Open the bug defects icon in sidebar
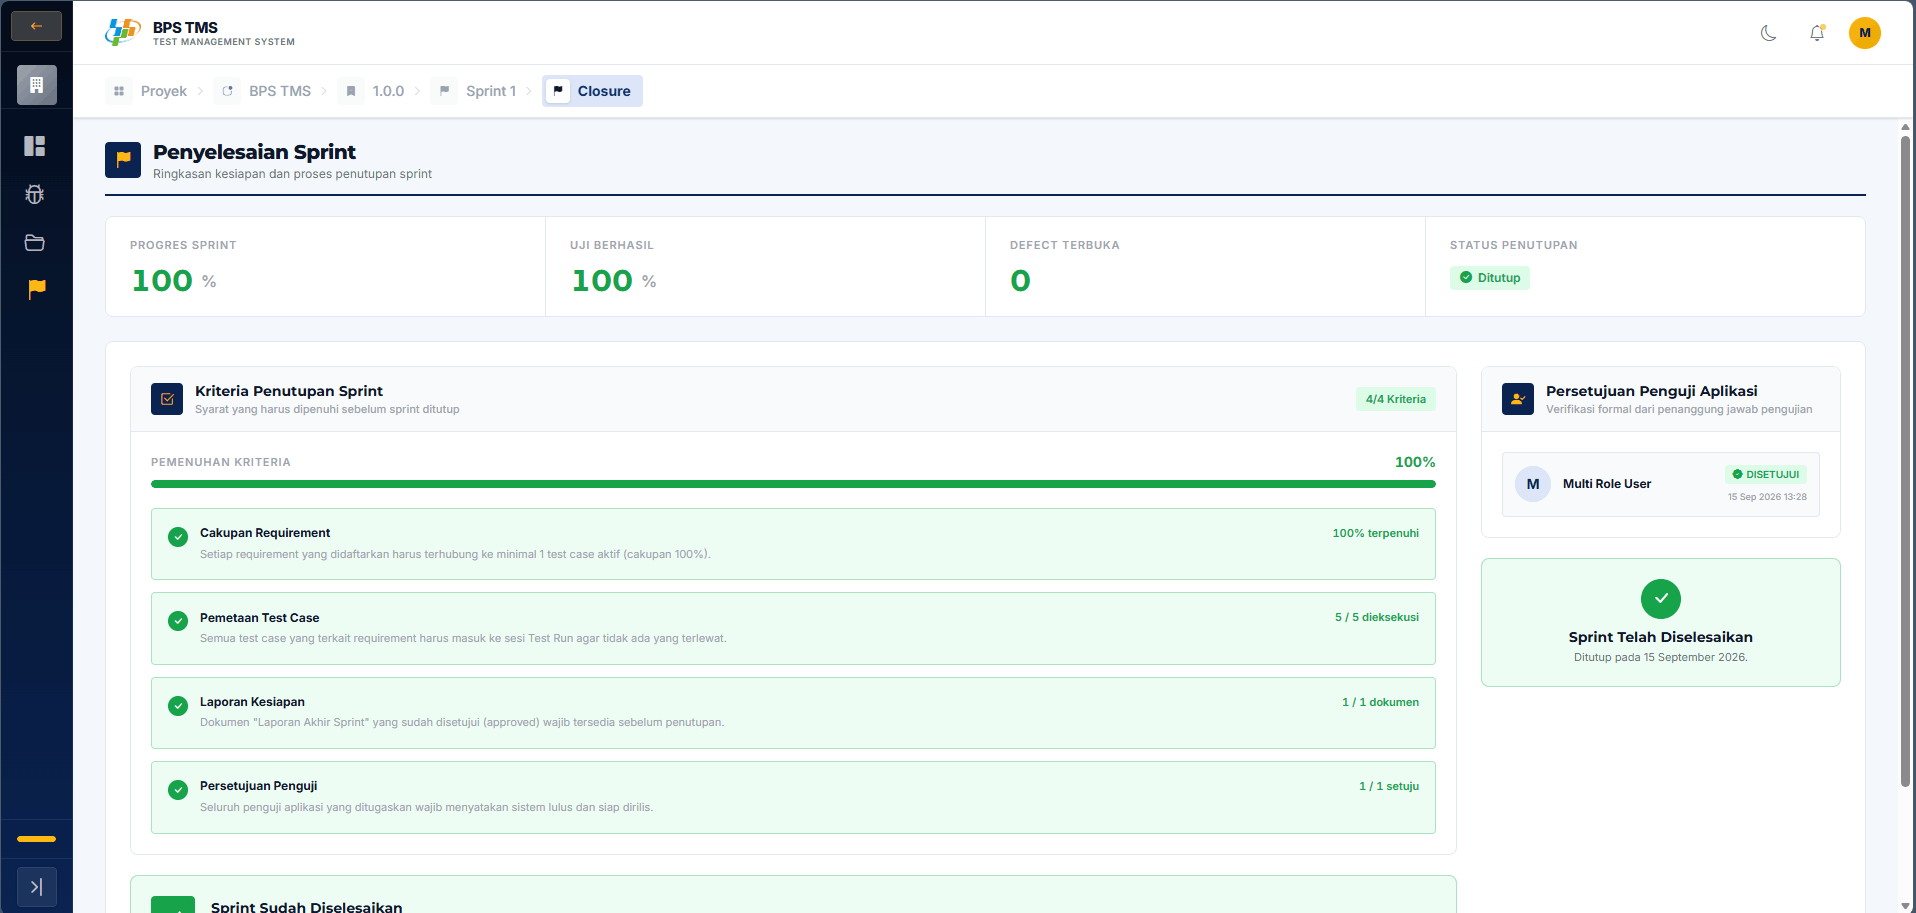This screenshot has height=913, width=1916. click(x=35, y=194)
